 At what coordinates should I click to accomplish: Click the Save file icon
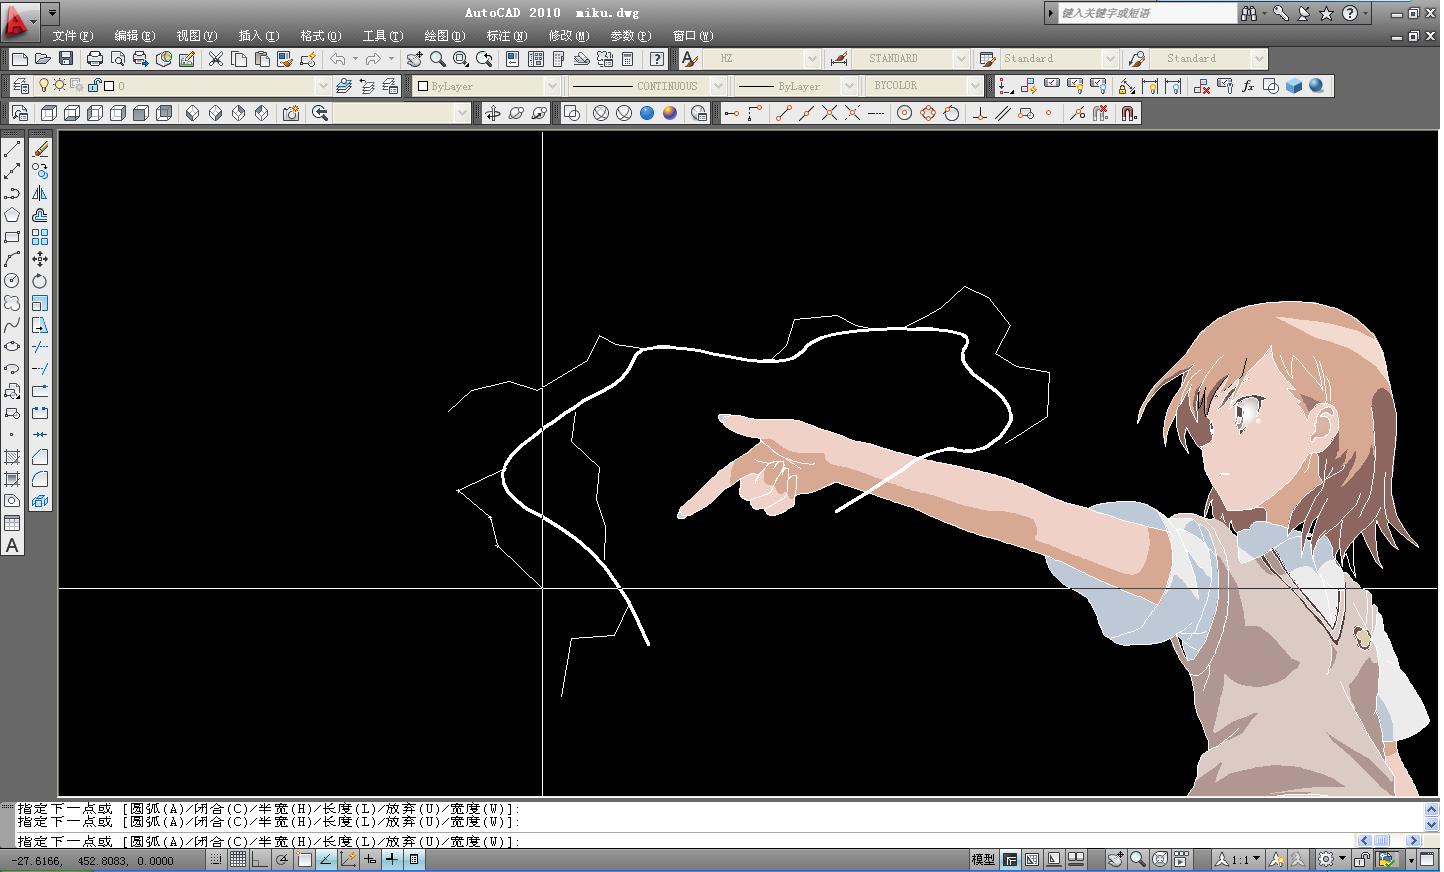coord(66,59)
